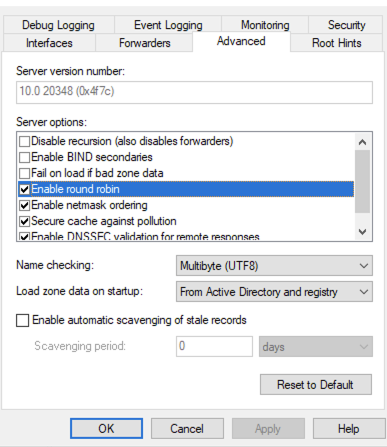Open the Event Logging tab

[168, 25]
